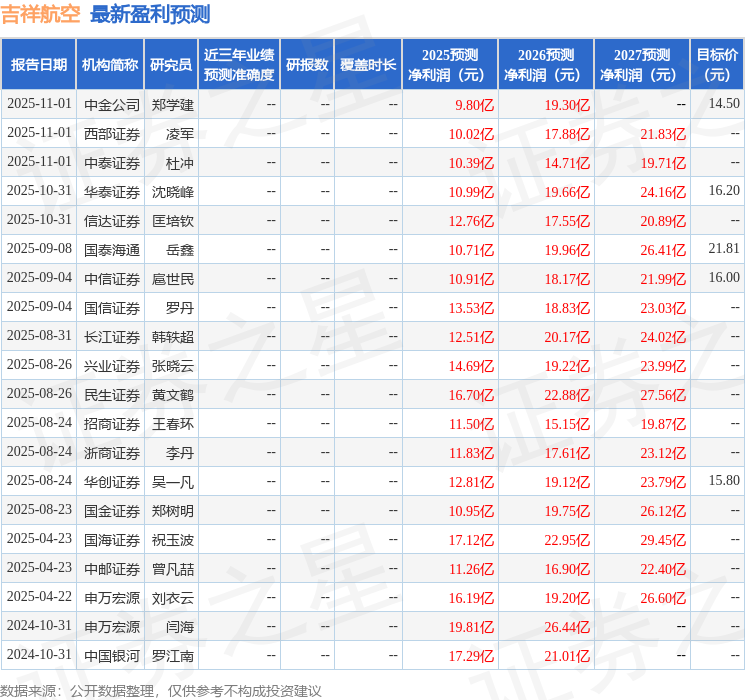
Task: Select the 信达证券 institution cell
Action: point(112,221)
